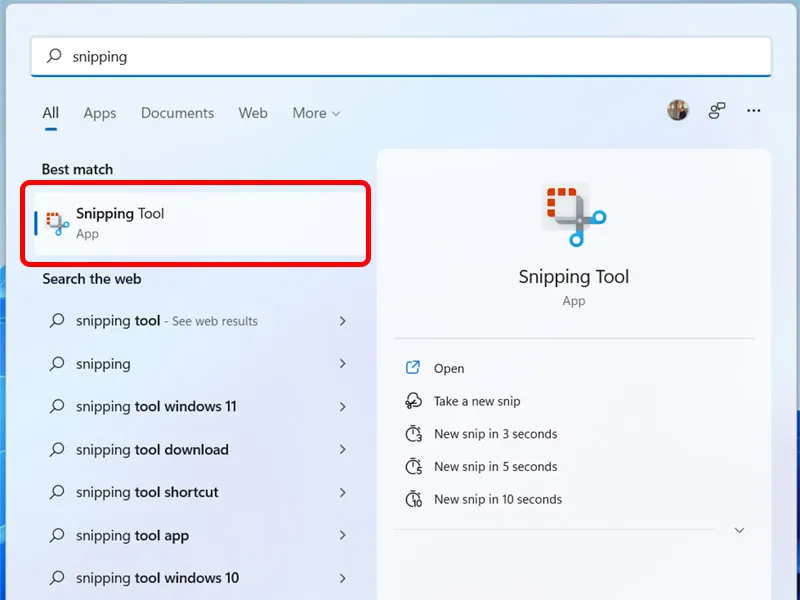Expand arrow beside 'snipping tool shortcut'
This screenshot has width=800, height=600.
343,492
